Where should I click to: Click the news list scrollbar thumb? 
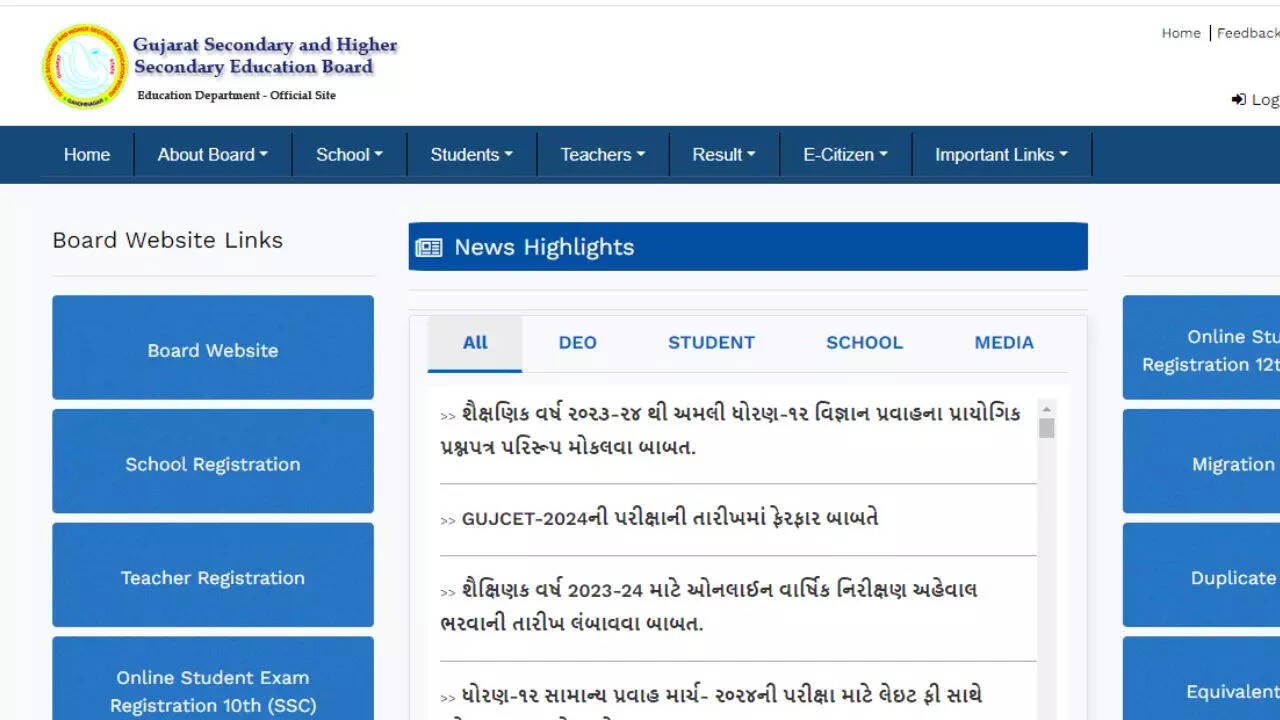1047,429
